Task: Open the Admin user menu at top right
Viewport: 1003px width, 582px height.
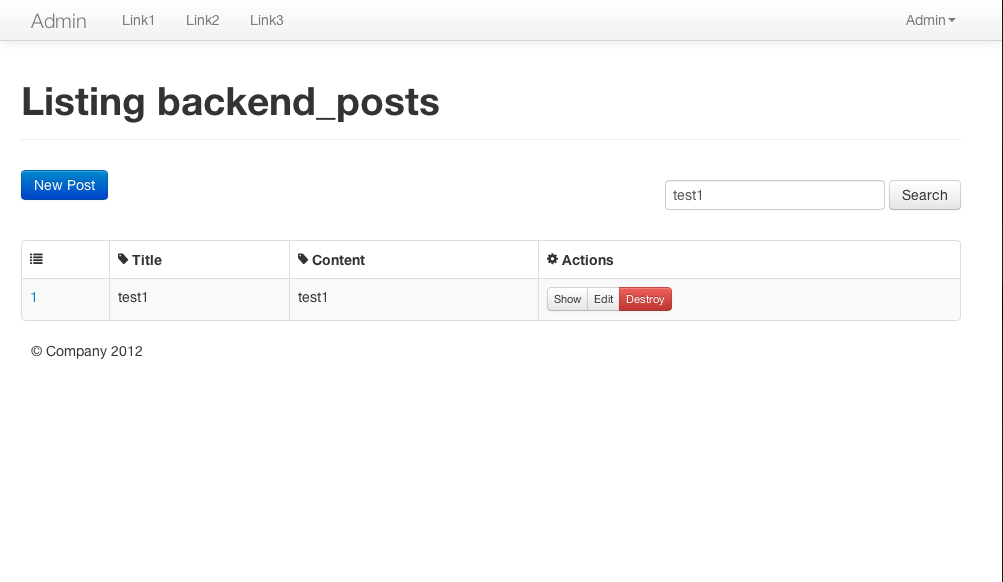Action: (931, 20)
